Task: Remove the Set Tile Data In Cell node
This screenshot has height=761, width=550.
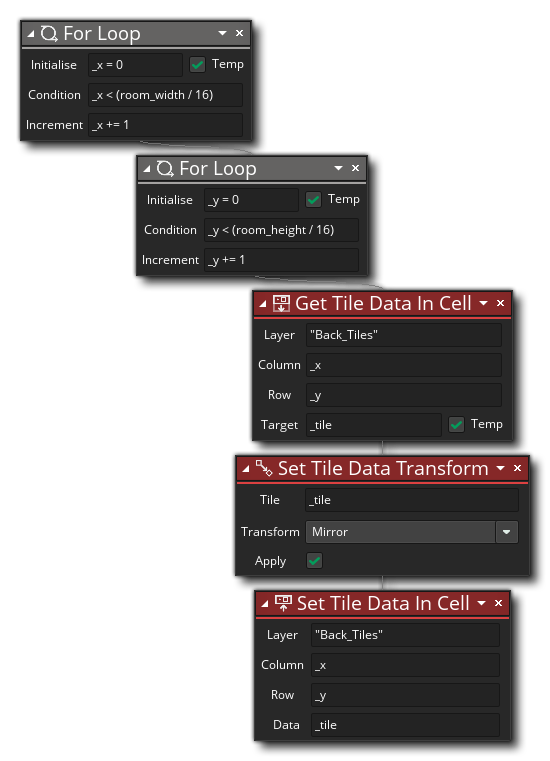Action: (499, 603)
